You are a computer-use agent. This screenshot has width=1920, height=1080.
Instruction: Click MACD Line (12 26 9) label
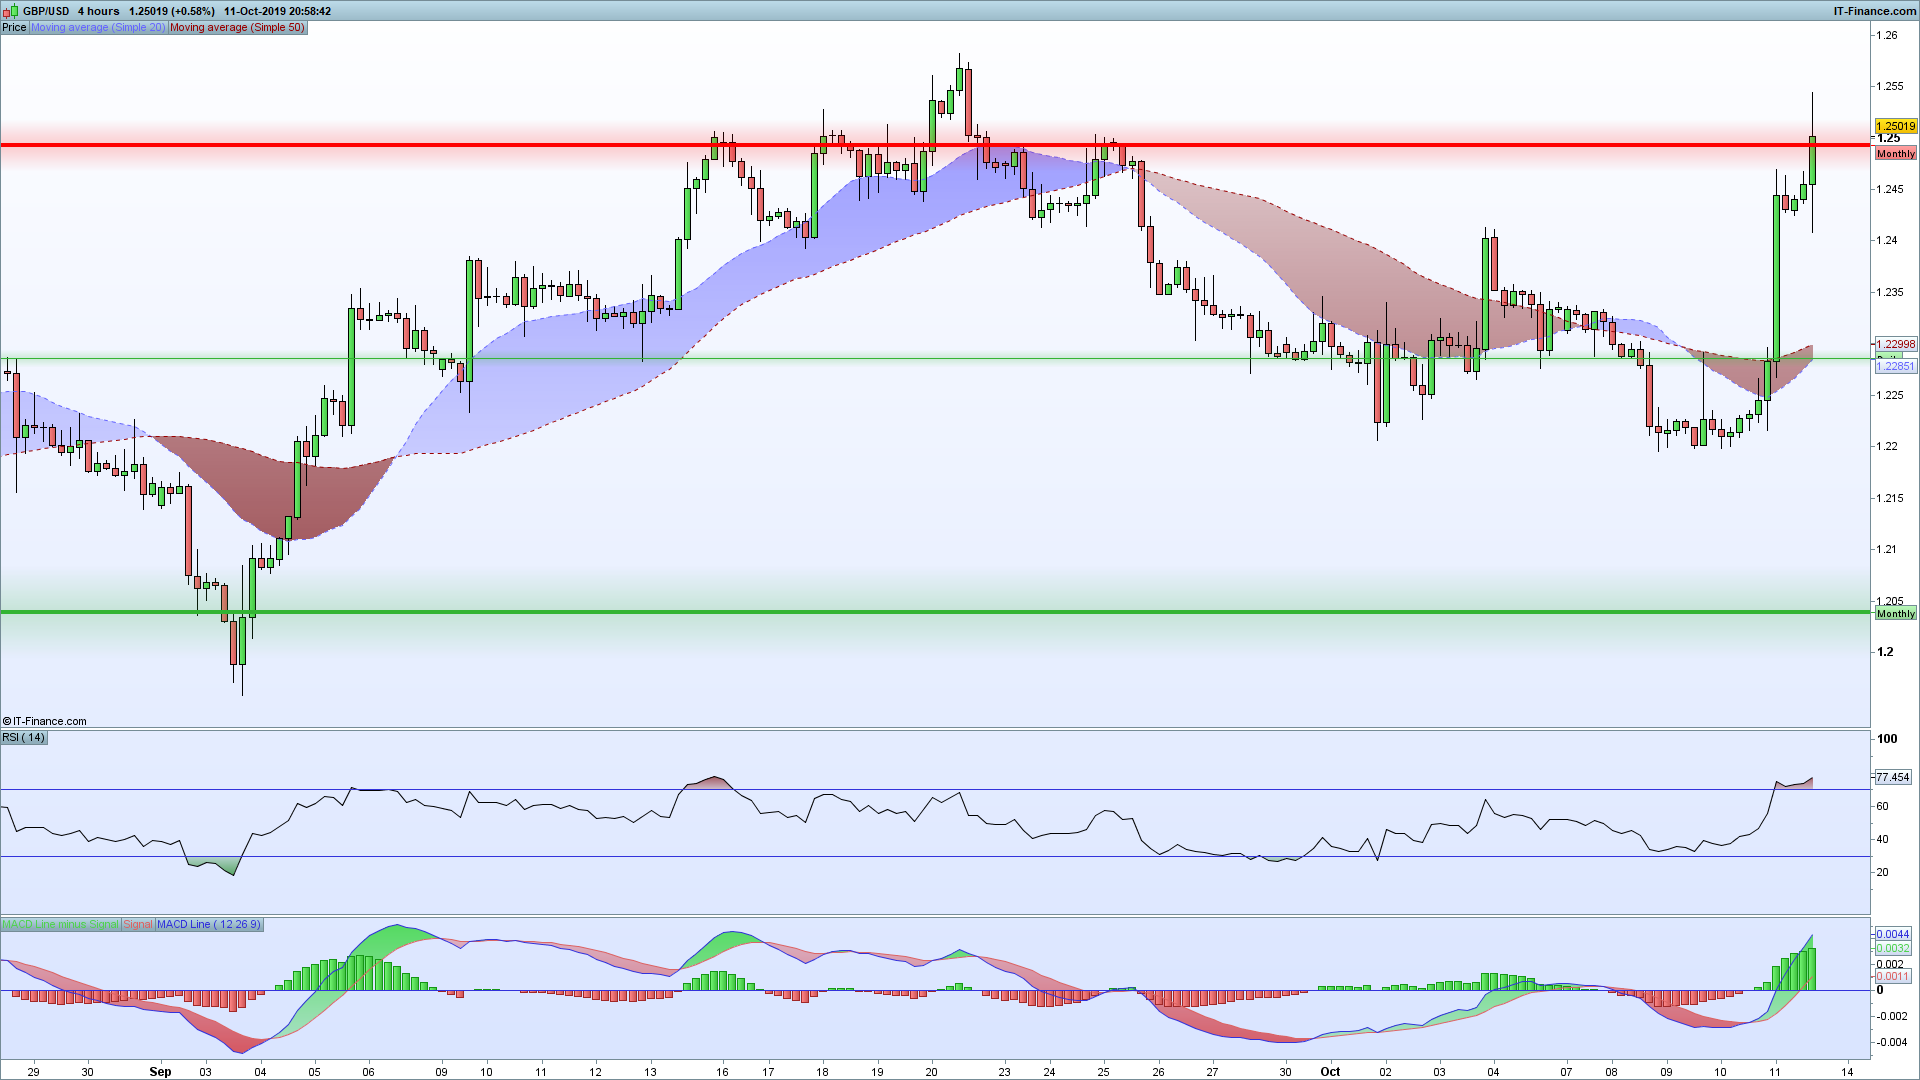click(208, 924)
